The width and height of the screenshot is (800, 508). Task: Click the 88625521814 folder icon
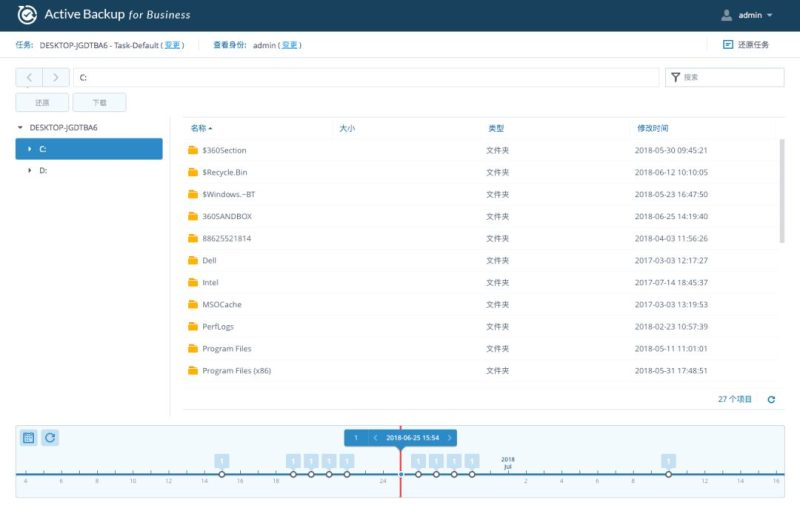tap(193, 238)
